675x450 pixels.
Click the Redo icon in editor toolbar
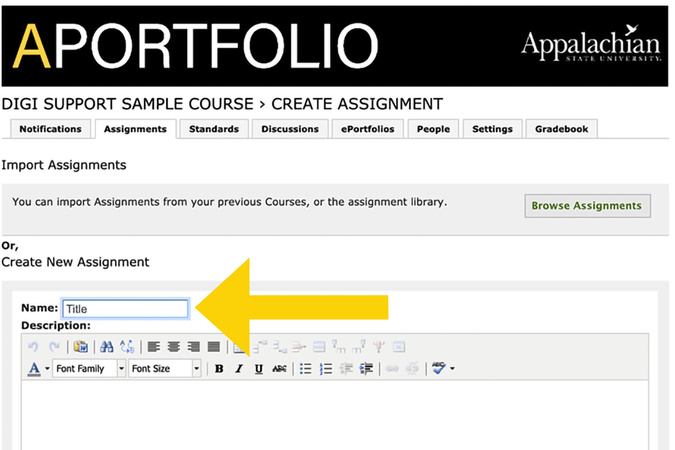(x=54, y=347)
